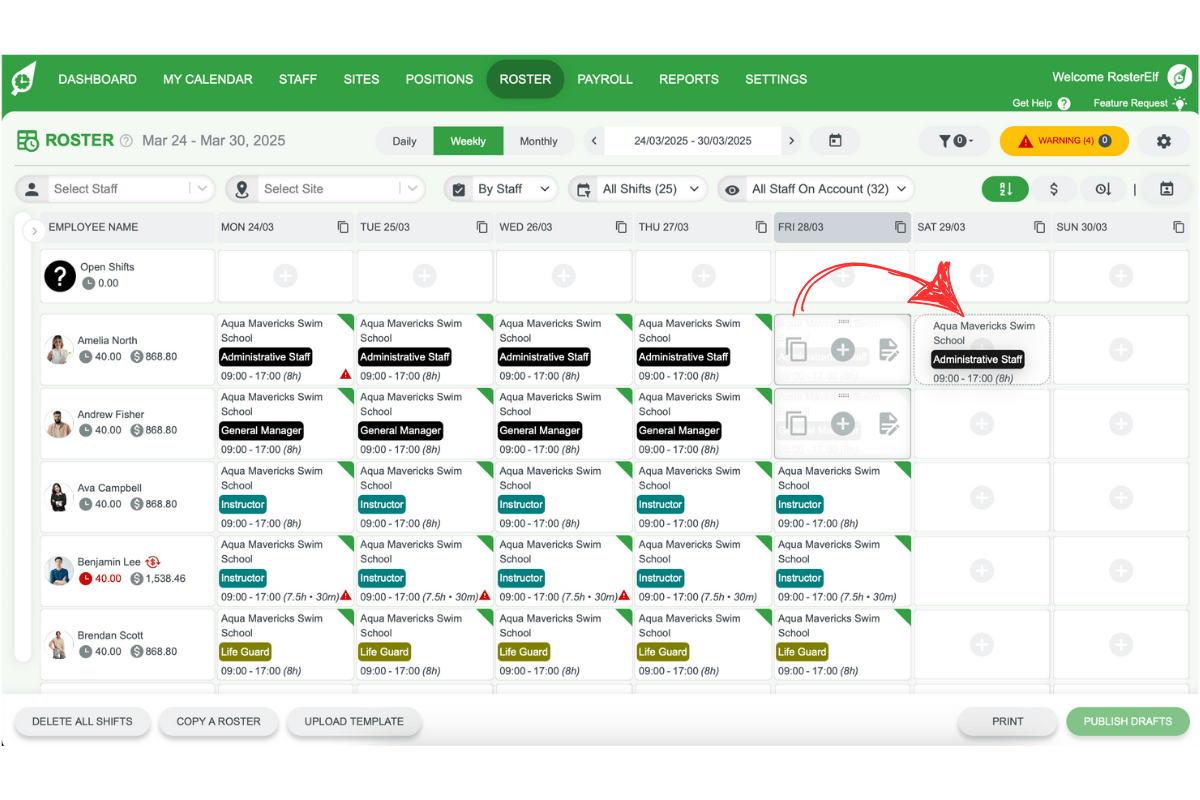This screenshot has width=1200, height=800.
Task: Add an open shift on Tuesday
Action: point(424,275)
